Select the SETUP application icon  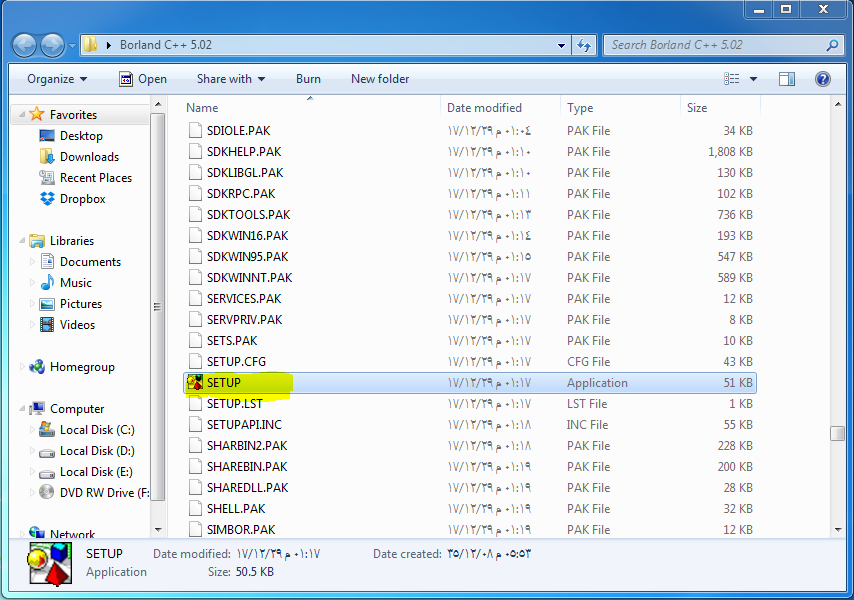tap(194, 383)
